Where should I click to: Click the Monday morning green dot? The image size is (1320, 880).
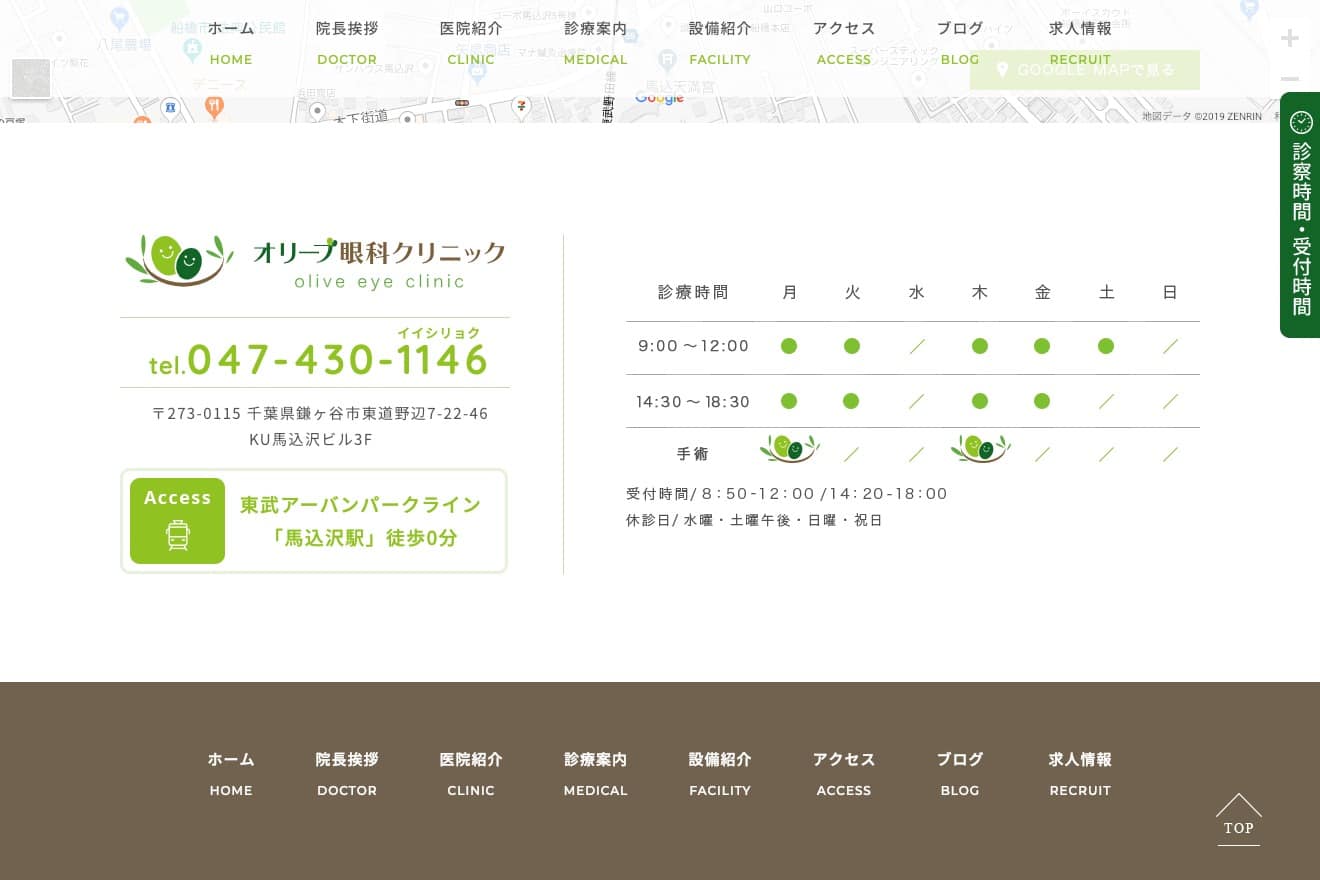pyautogui.click(x=789, y=346)
